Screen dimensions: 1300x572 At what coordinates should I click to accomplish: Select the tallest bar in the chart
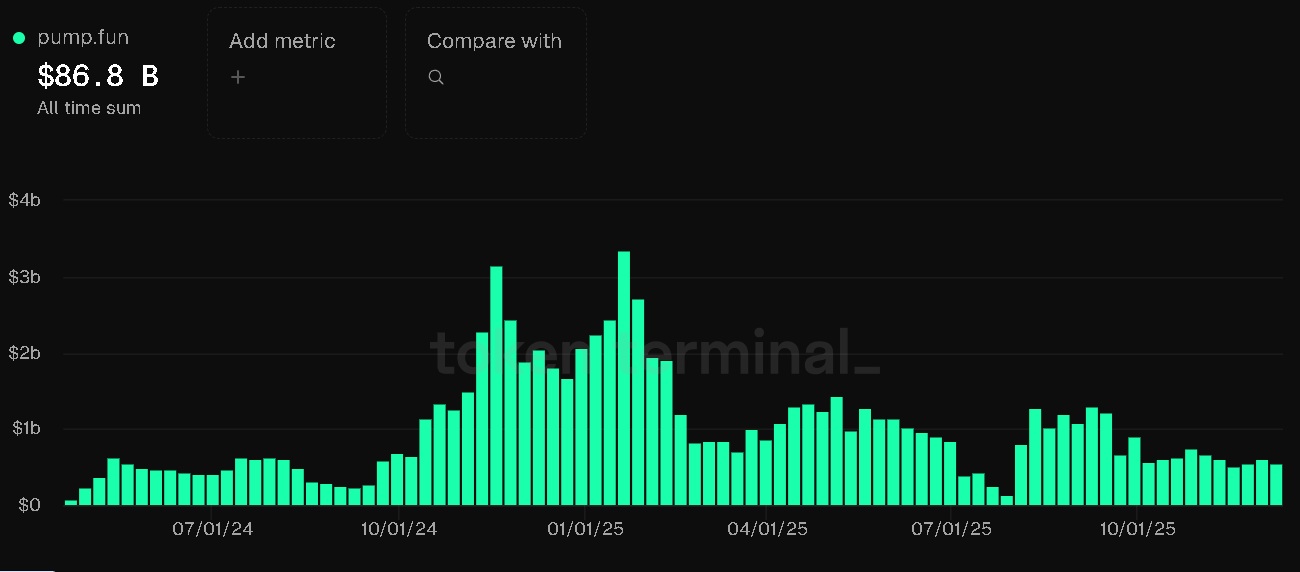(x=624, y=378)
